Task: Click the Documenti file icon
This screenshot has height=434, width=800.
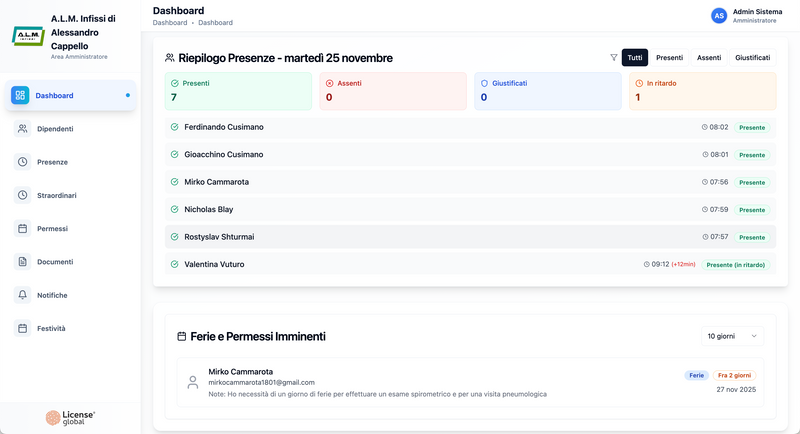Action: (22, 262)
